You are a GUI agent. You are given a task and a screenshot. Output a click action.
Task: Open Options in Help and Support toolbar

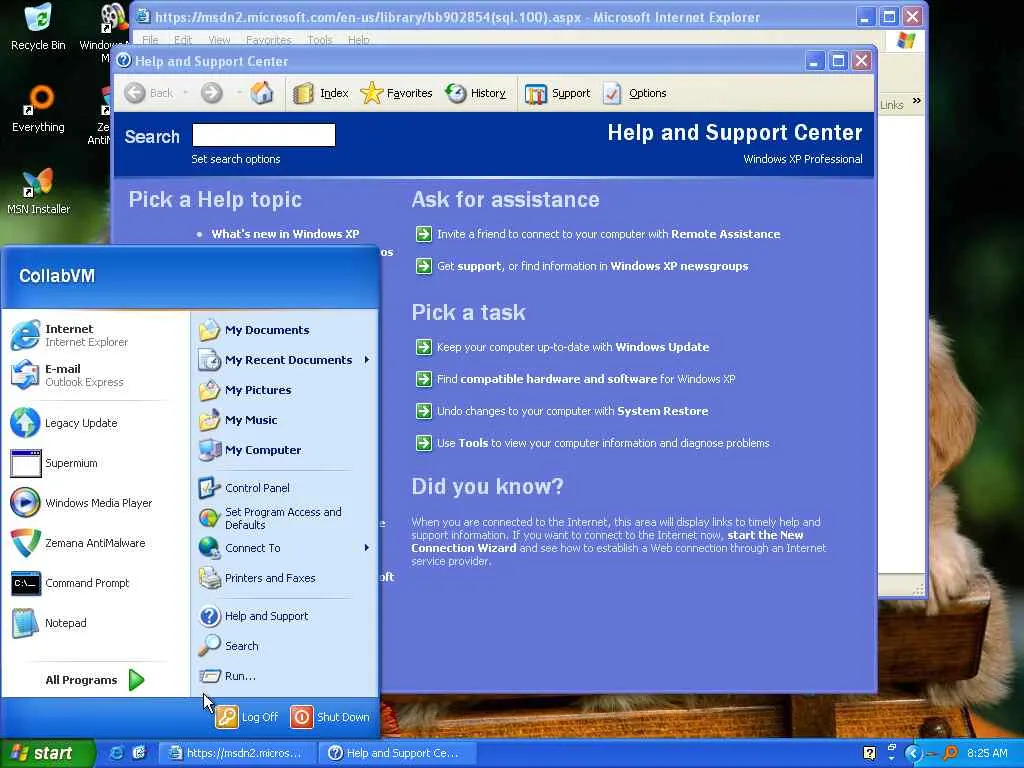[634, 93]
